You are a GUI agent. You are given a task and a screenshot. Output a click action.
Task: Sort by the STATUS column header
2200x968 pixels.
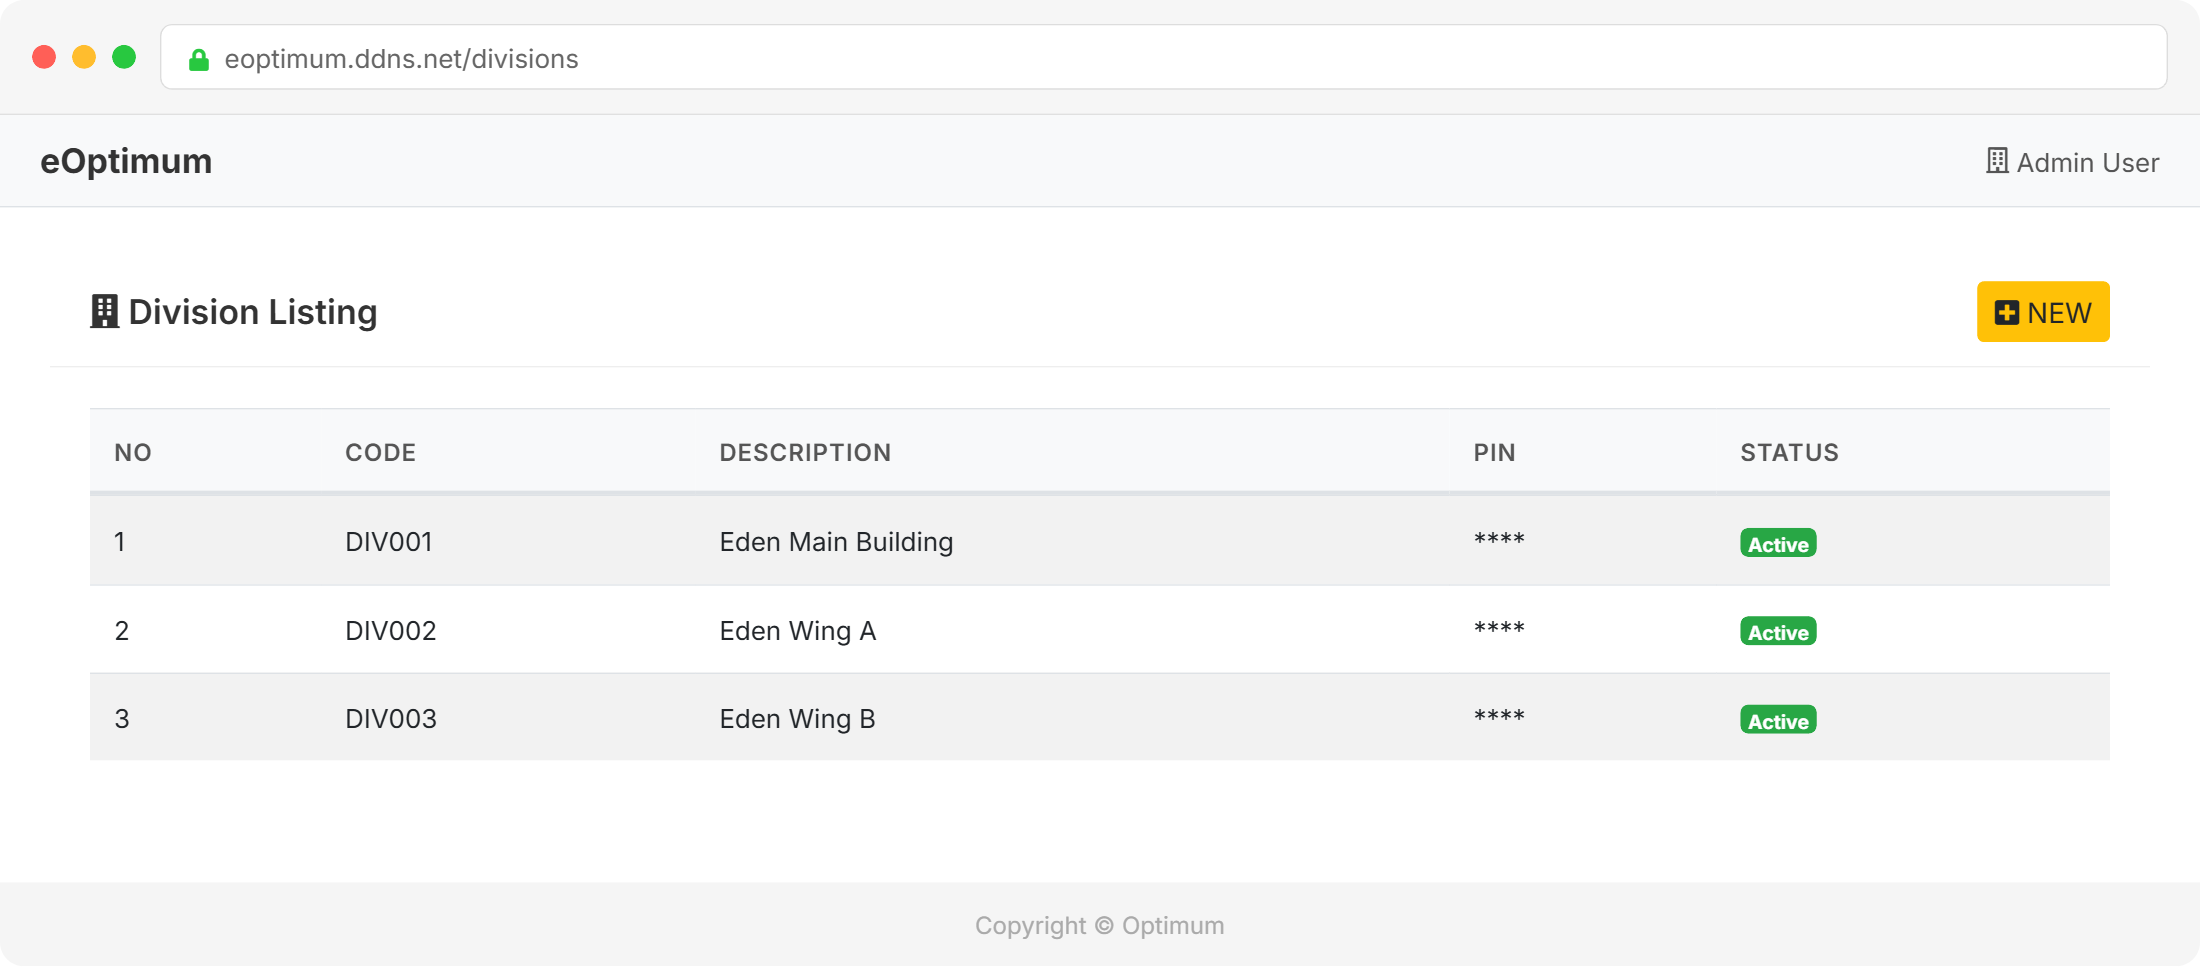tap(1789, 453)
